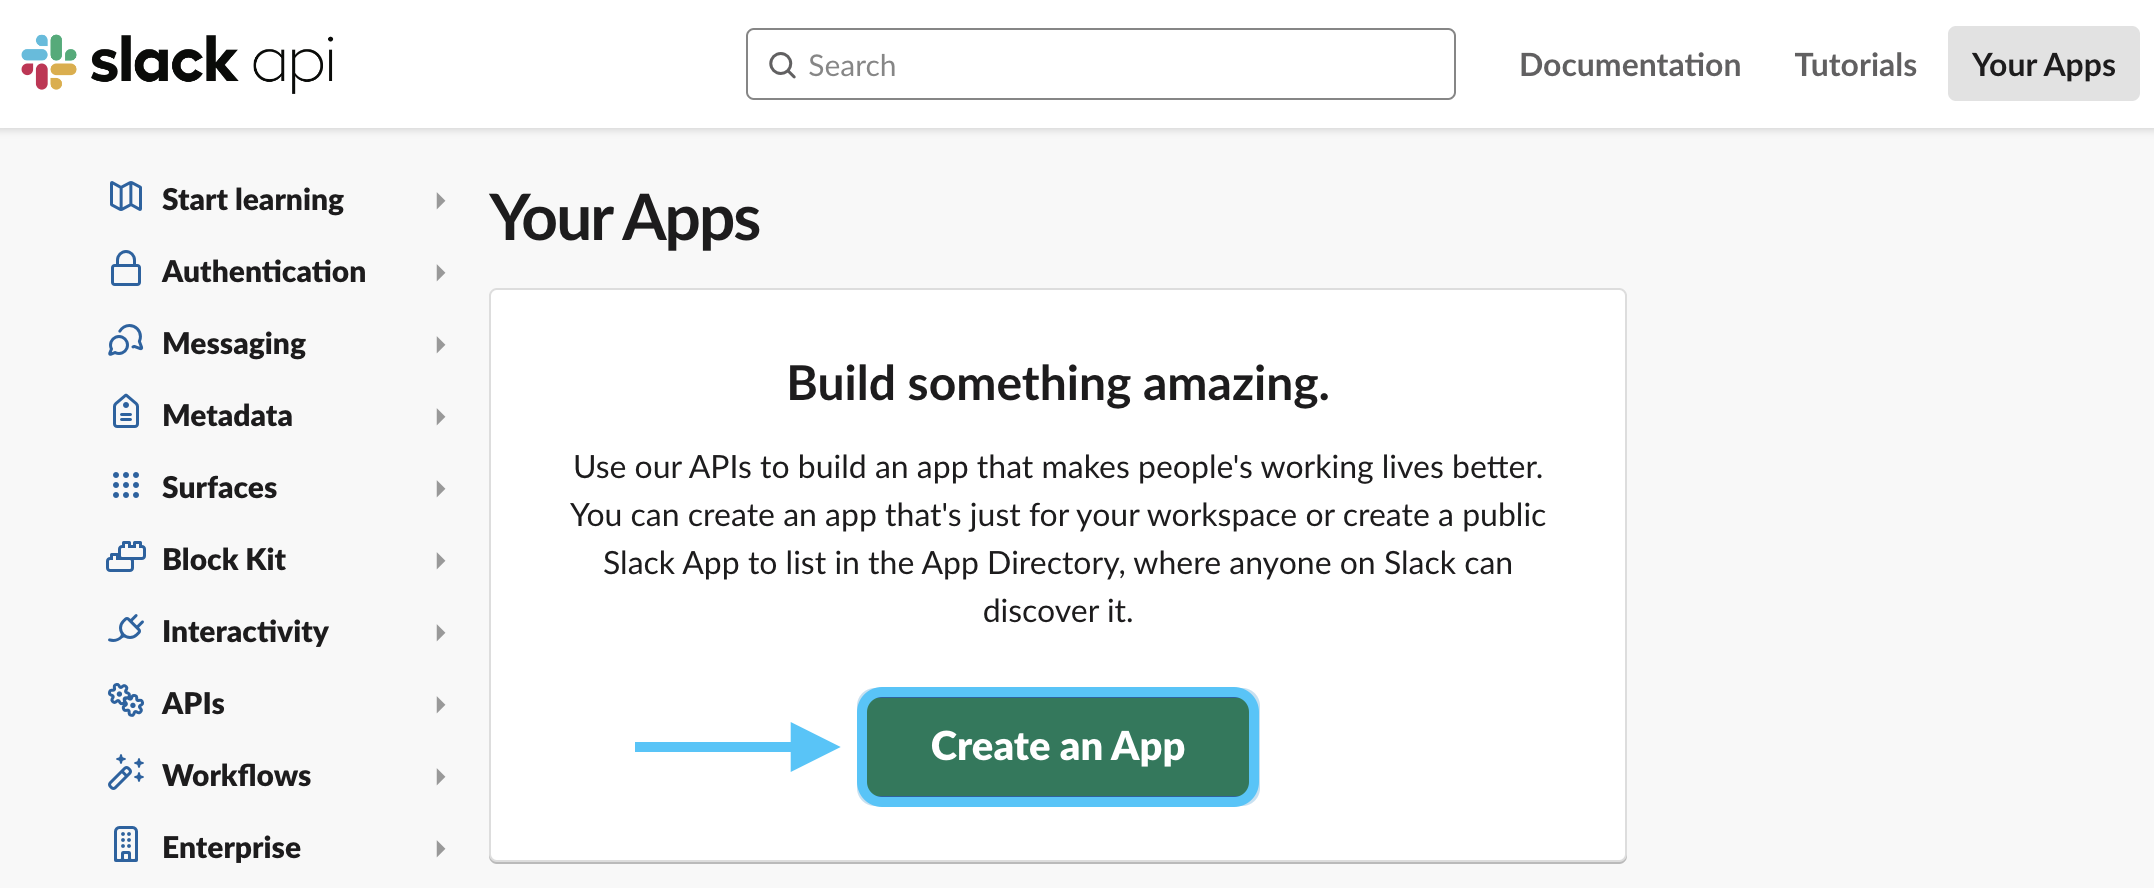Screen dimensions: 2154x888
Task: Open Metadata in the sidebar
Action: pyautogui.click(x=227, y=416)
